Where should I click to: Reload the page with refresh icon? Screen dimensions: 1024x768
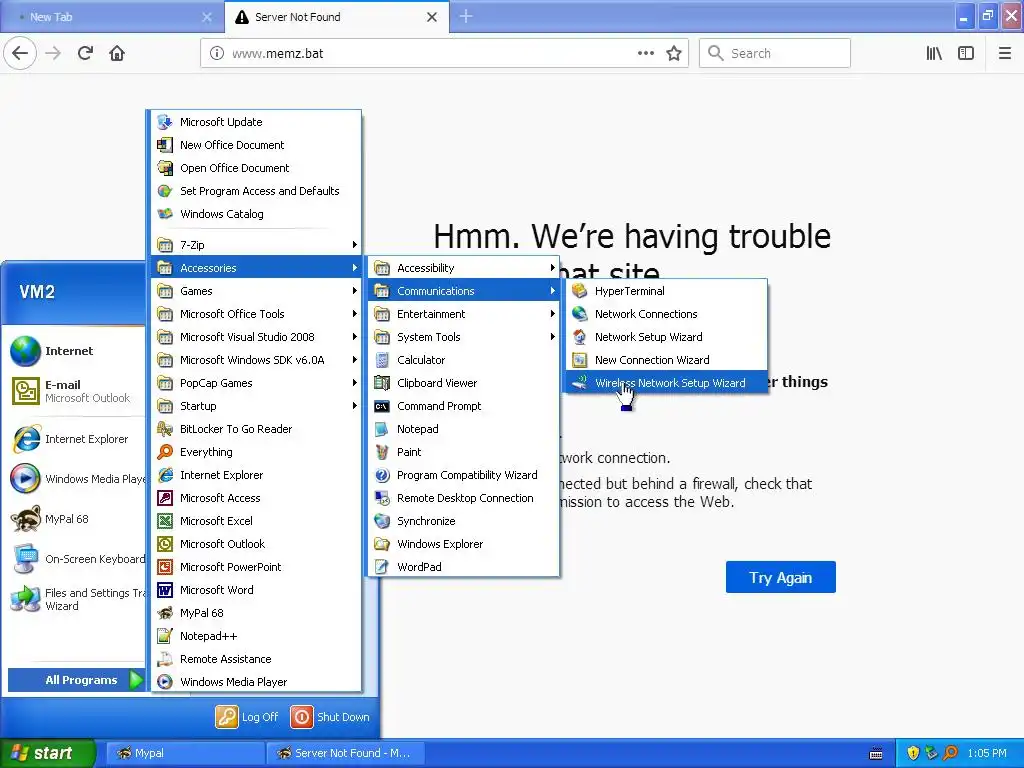(x=86, y=53)
